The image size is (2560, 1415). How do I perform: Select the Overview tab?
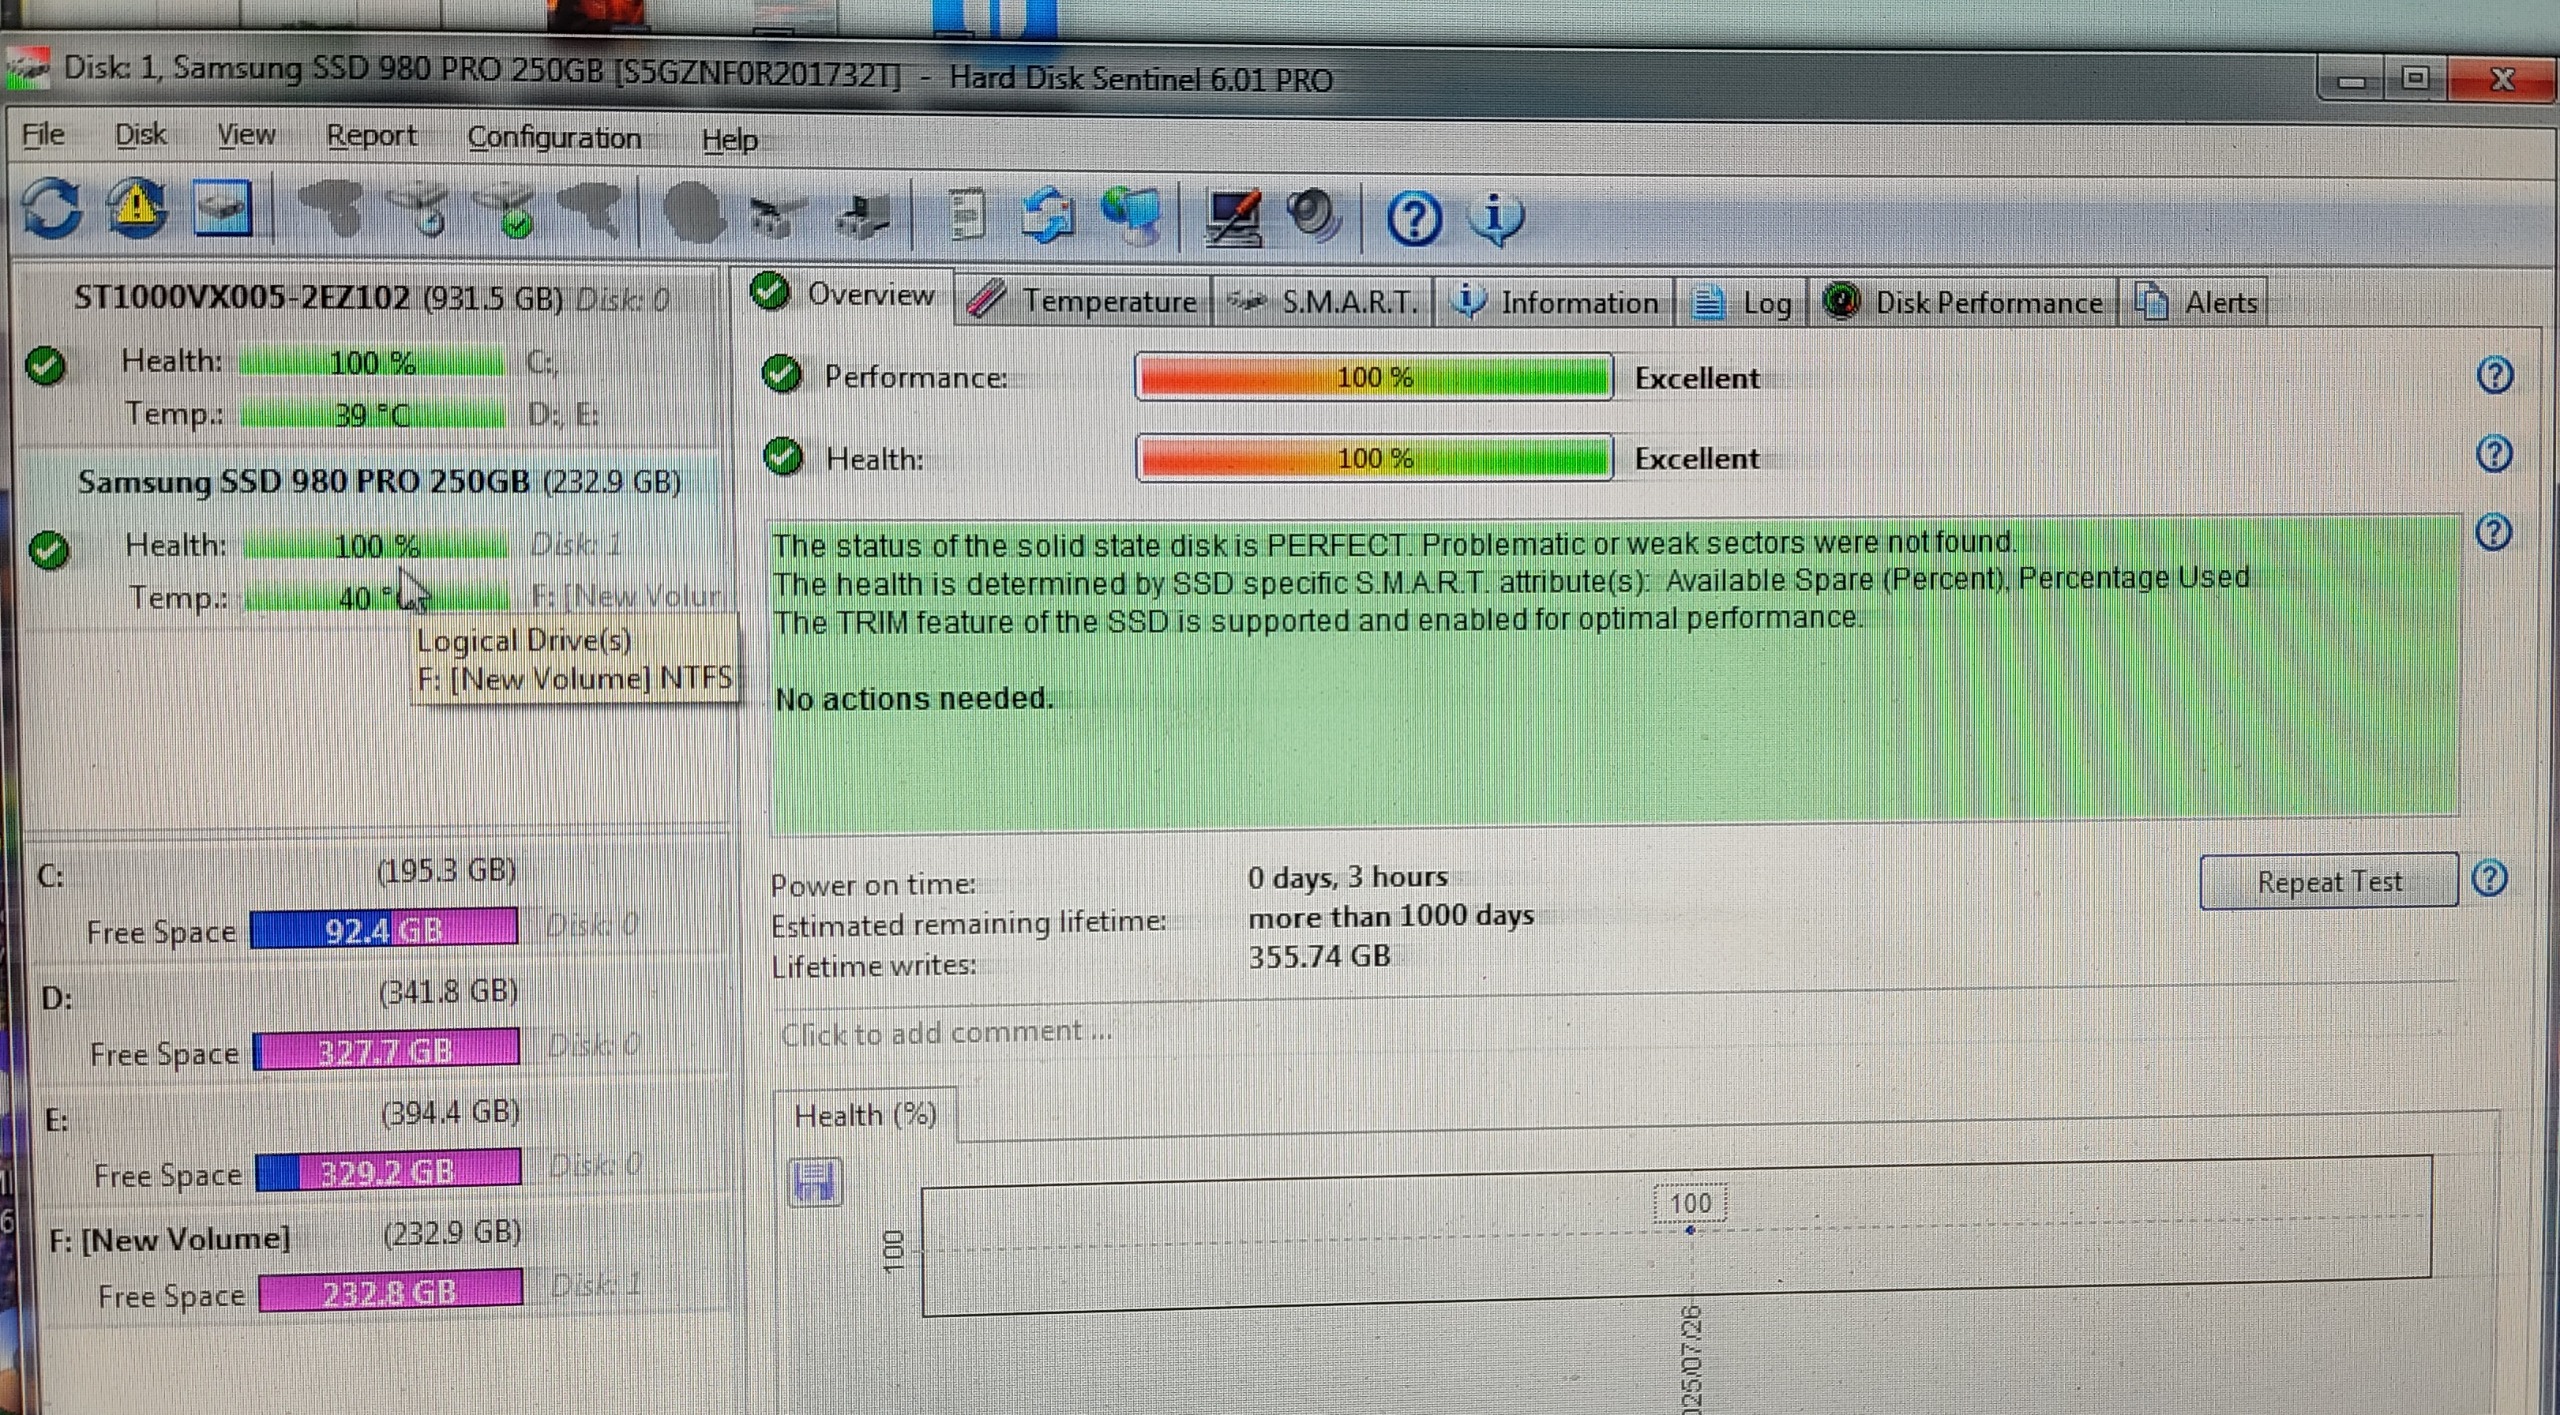coord(846,294)
